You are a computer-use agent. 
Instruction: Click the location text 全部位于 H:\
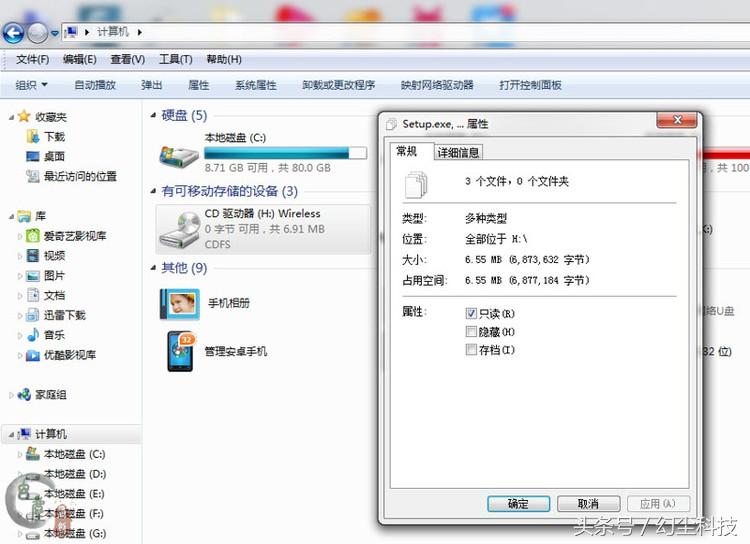496,239
